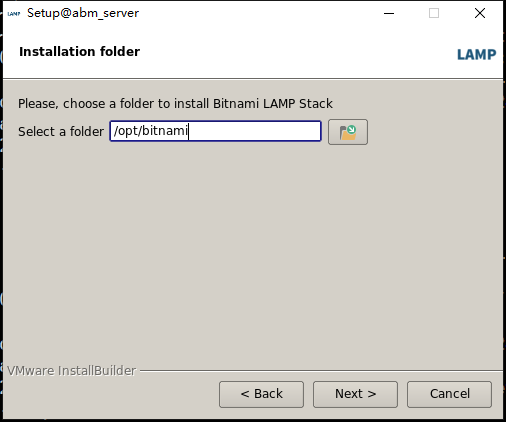Click the VMware InstallBuilder footer text
The height and width of the screenshot is (422, 506).
coord(72,371)
